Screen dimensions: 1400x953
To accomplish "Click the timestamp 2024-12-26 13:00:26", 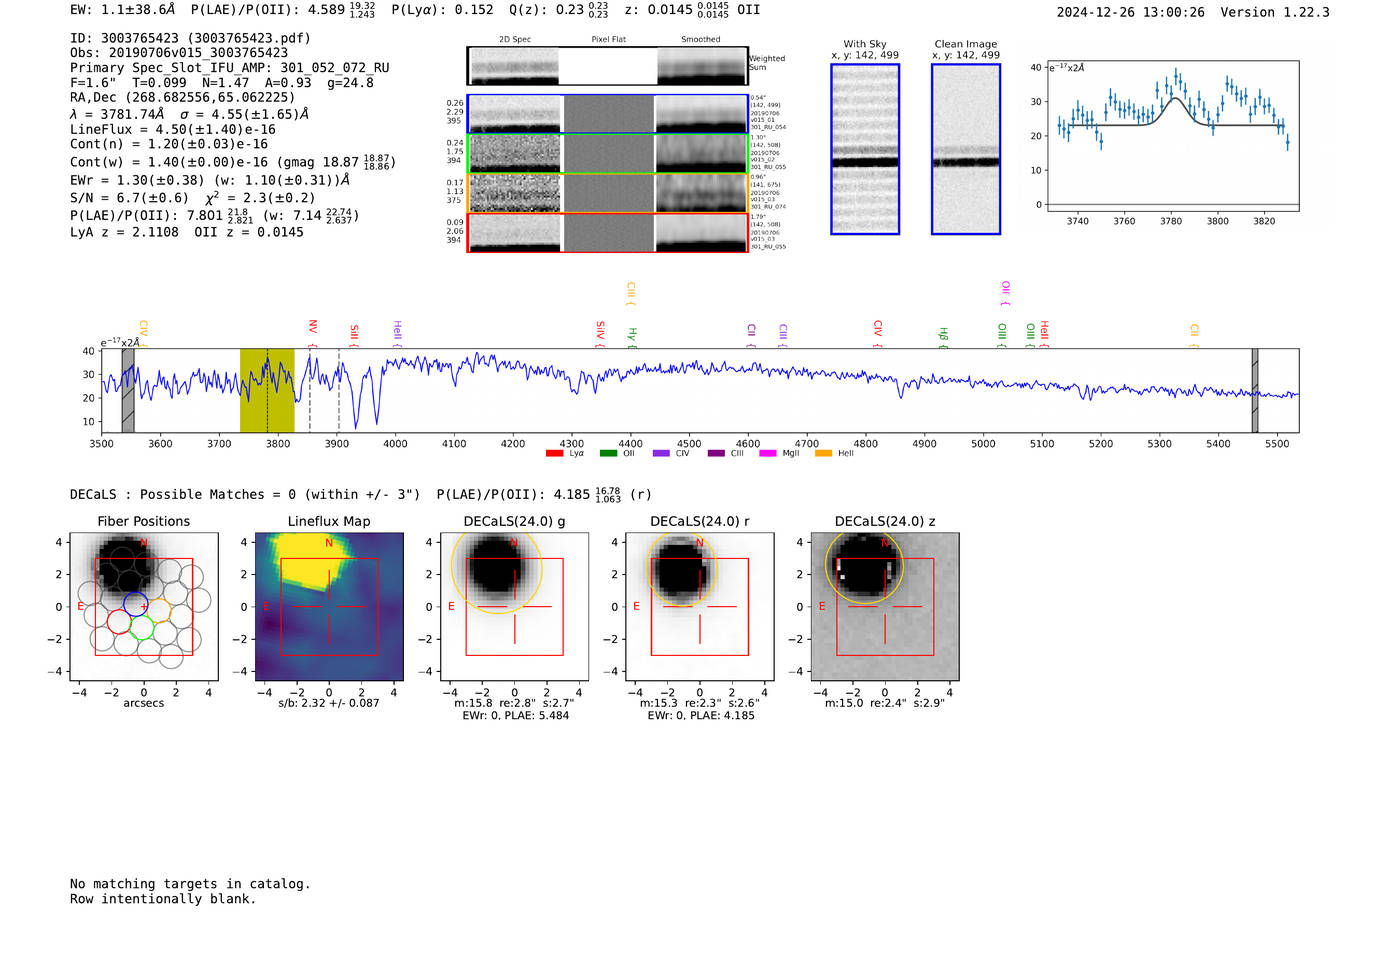I will tap(1131, 12).
